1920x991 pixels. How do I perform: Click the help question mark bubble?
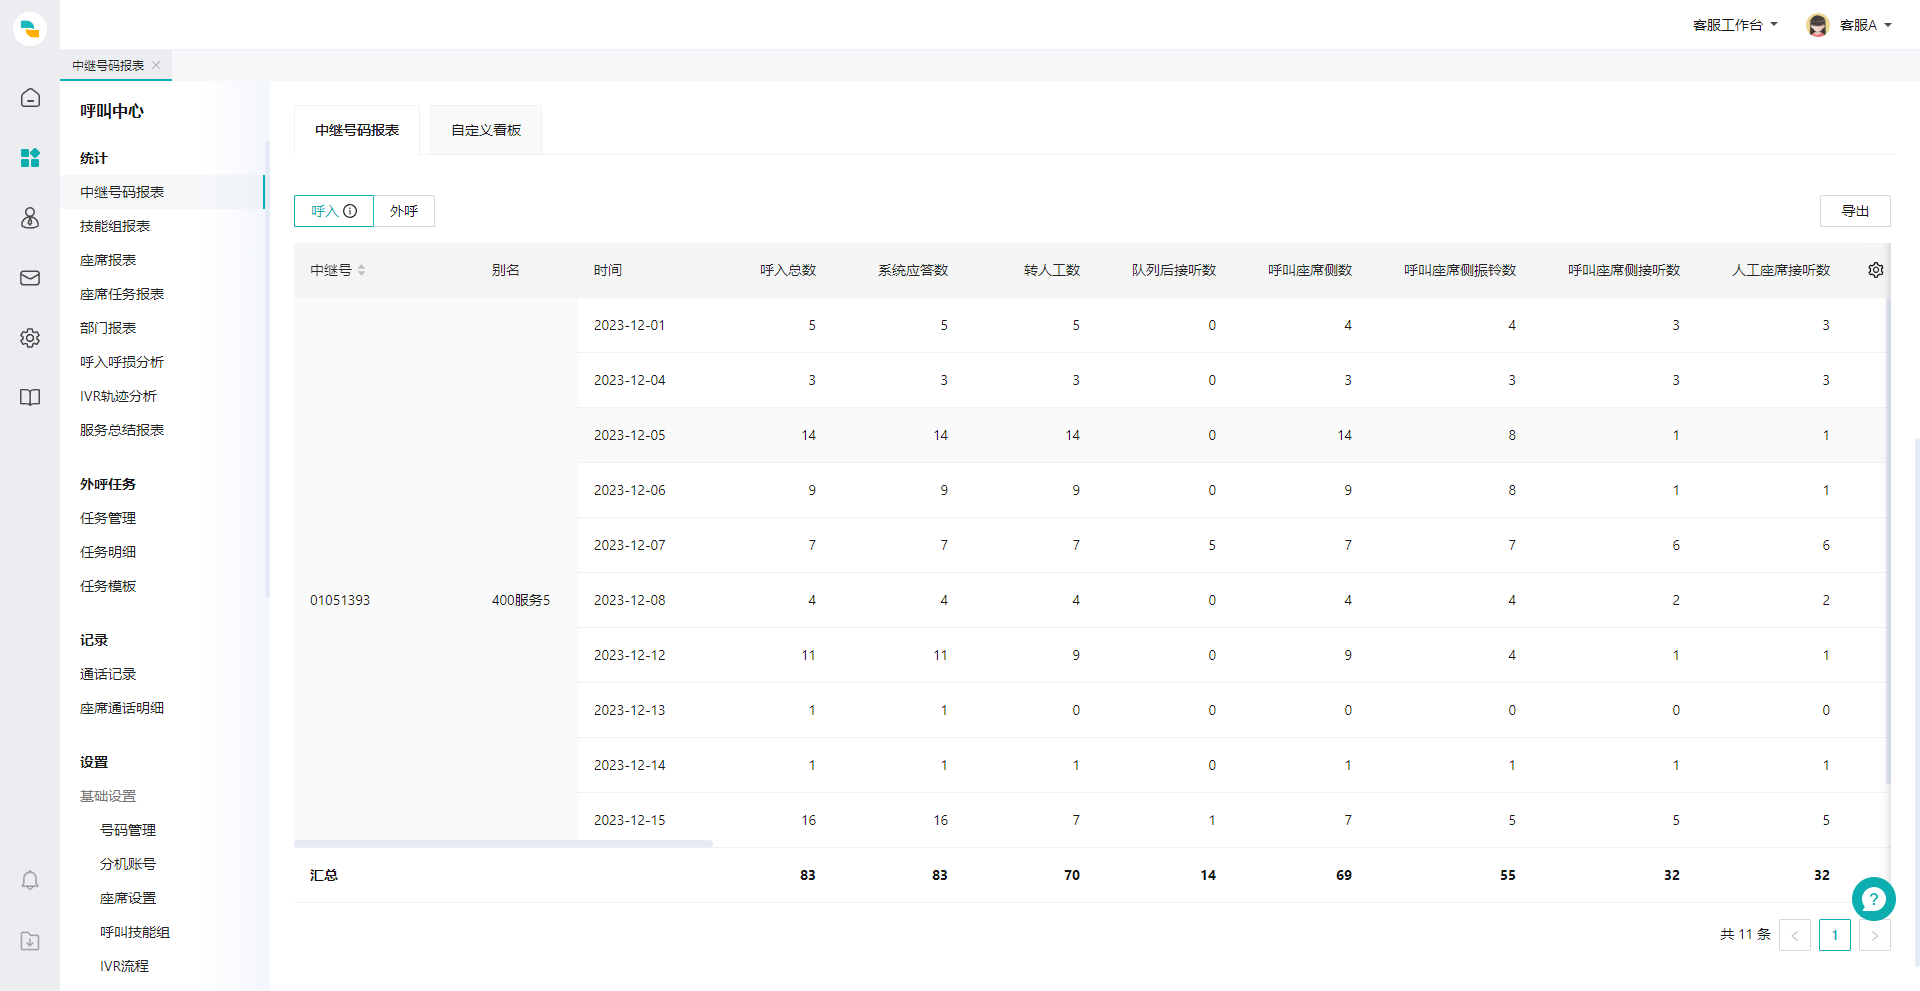pyautogui.click(x=1873, y=899)
